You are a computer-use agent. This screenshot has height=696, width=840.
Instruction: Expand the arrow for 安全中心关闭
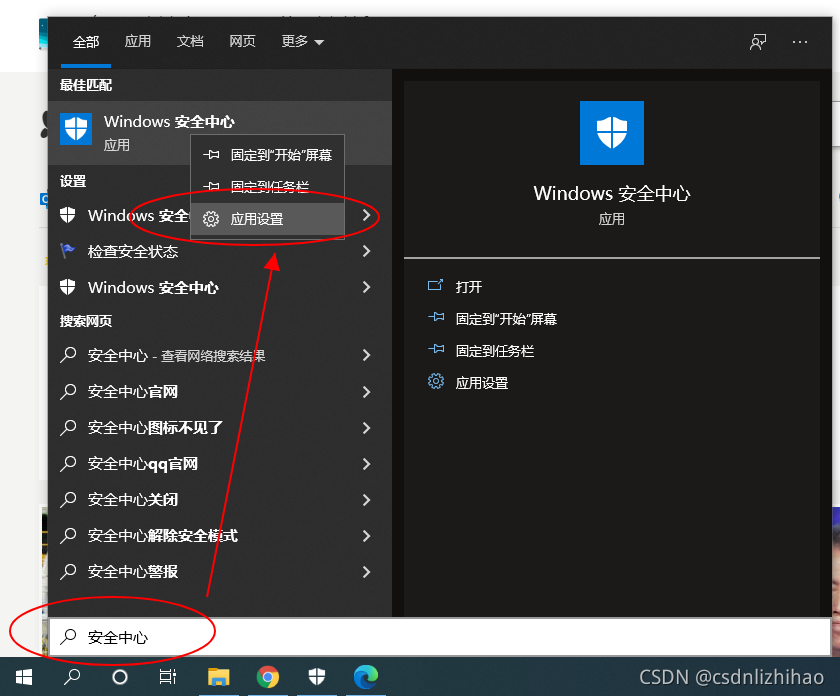[366, 499]
